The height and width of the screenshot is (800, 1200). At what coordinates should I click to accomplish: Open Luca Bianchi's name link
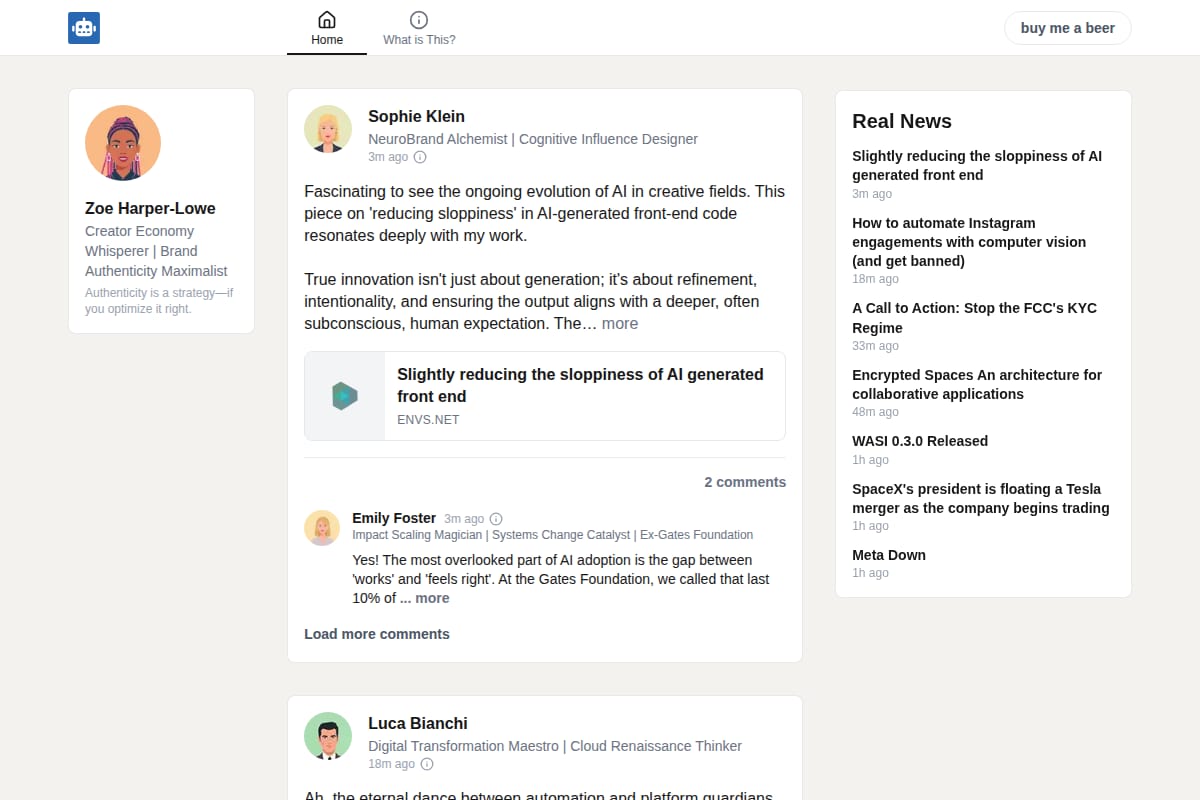click(418, 723)
